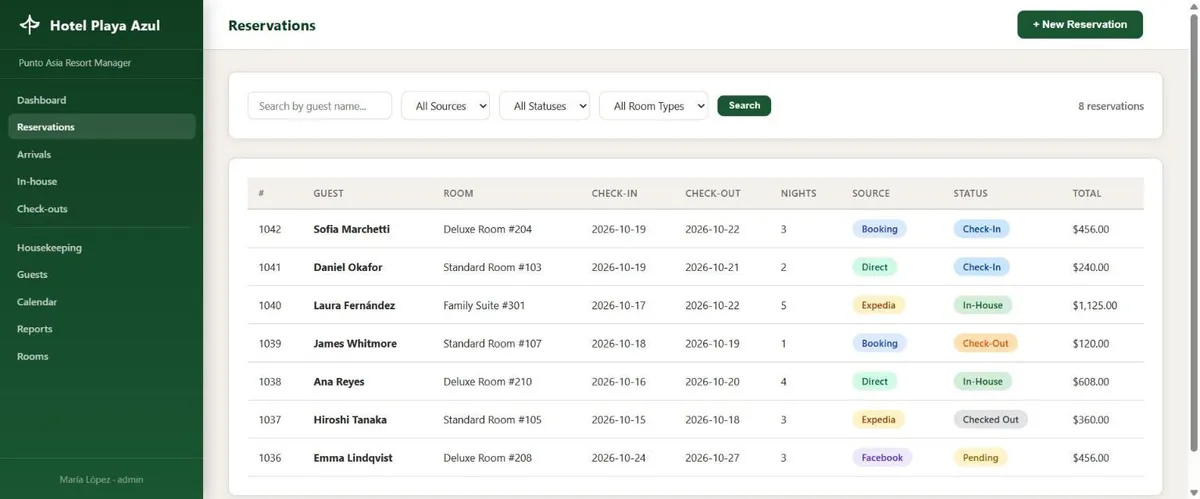Click the NIGHTS column header

click(x=798, y=194)
